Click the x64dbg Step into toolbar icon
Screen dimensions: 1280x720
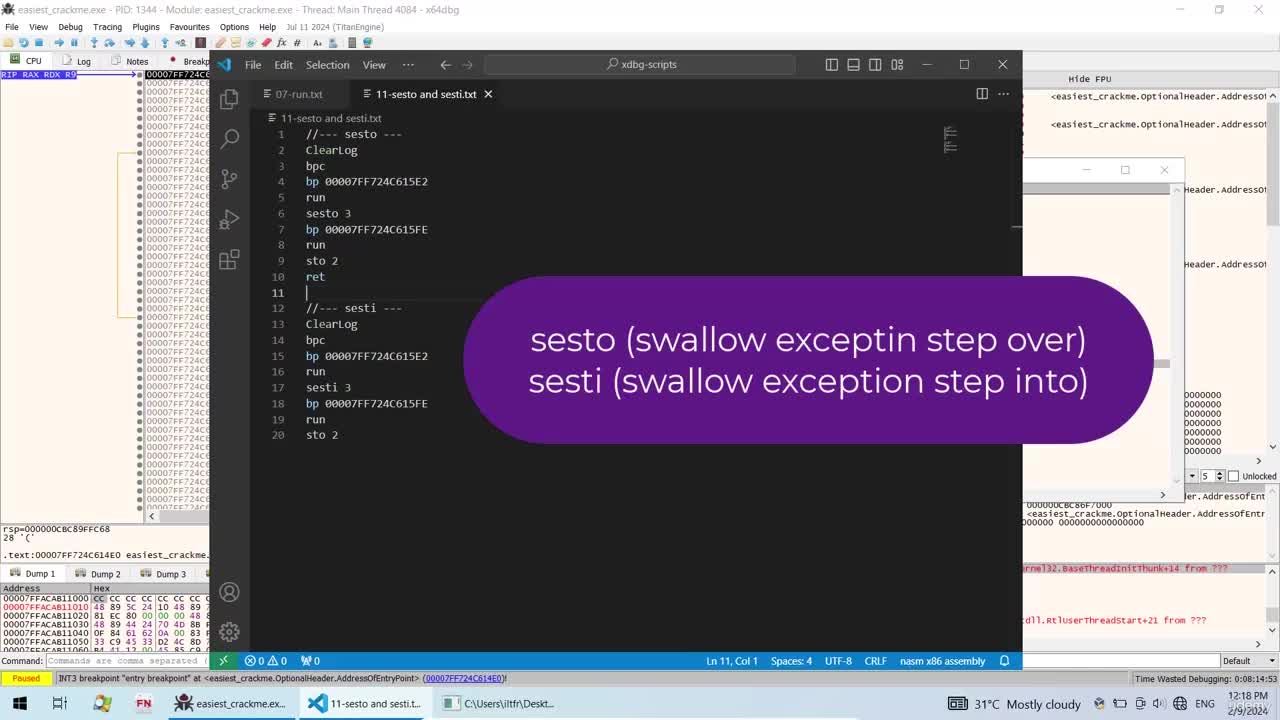pyautogui.click(x=94, y=43)
